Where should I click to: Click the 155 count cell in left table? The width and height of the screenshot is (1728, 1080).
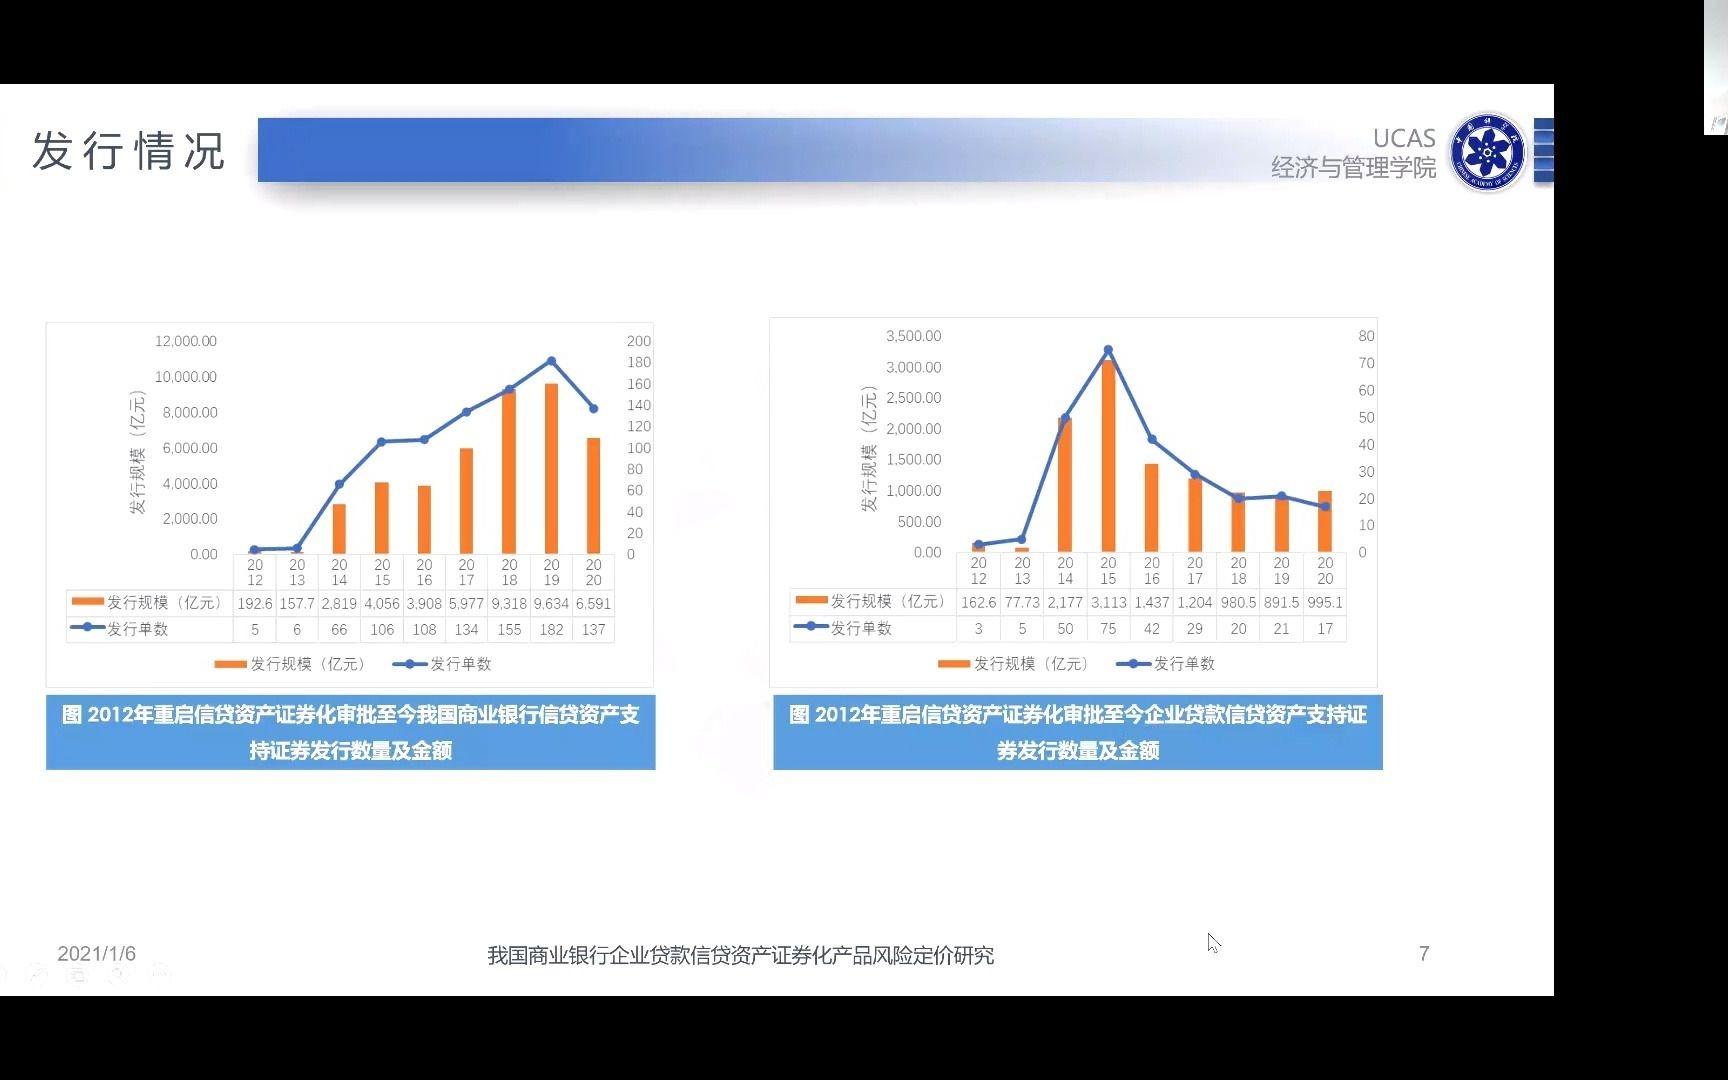pyautogui.click(x=509, y=629)
